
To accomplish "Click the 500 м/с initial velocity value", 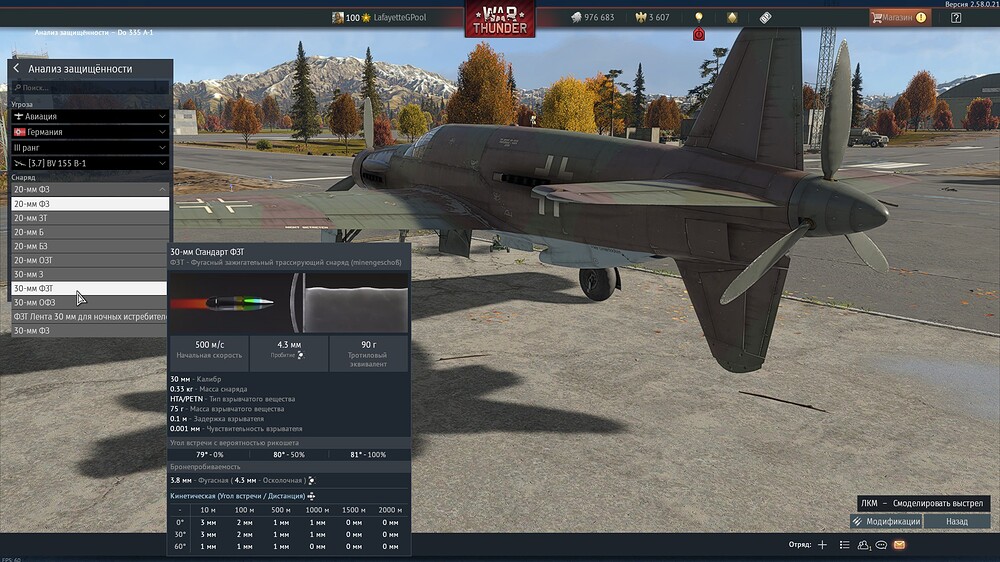I will 209,344.
